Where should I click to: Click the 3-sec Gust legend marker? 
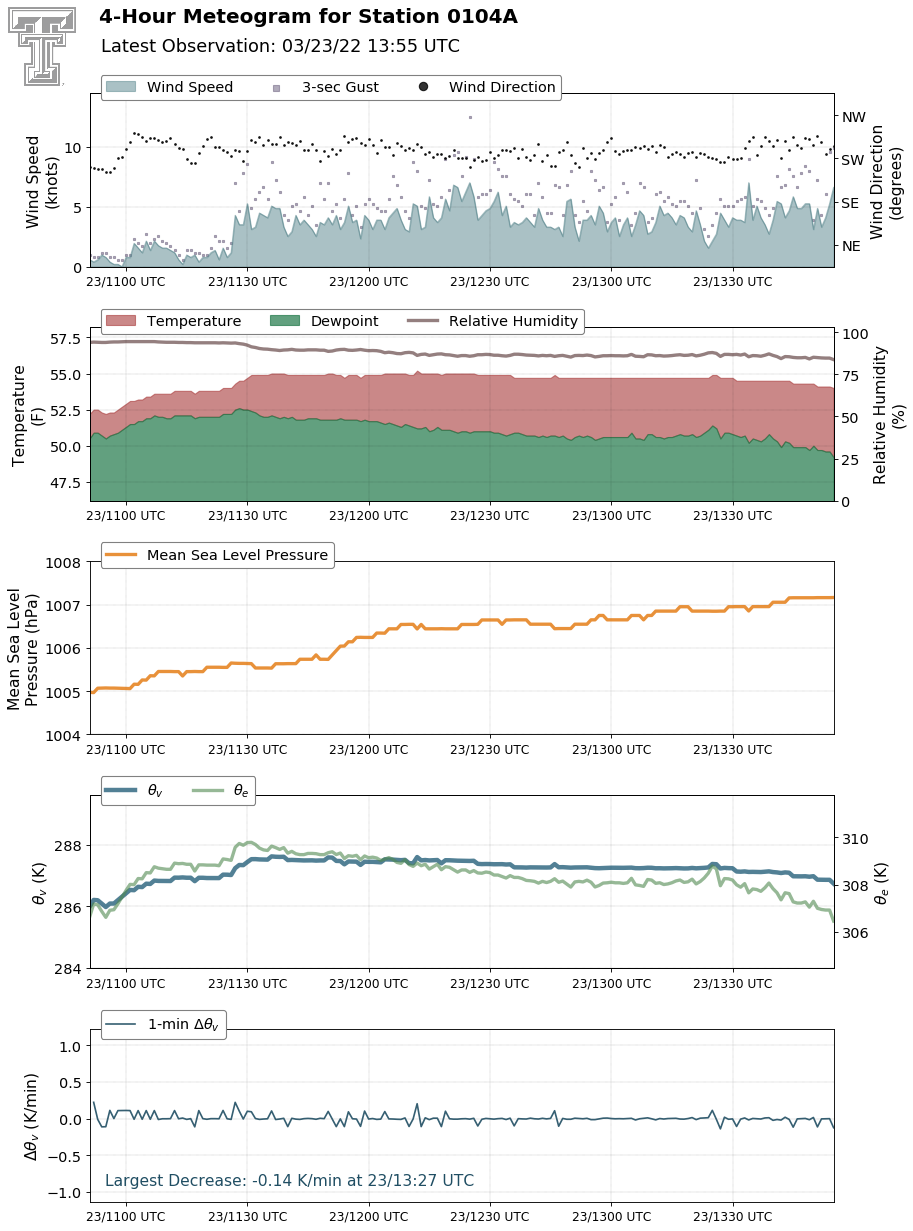[x=276, y=88]
